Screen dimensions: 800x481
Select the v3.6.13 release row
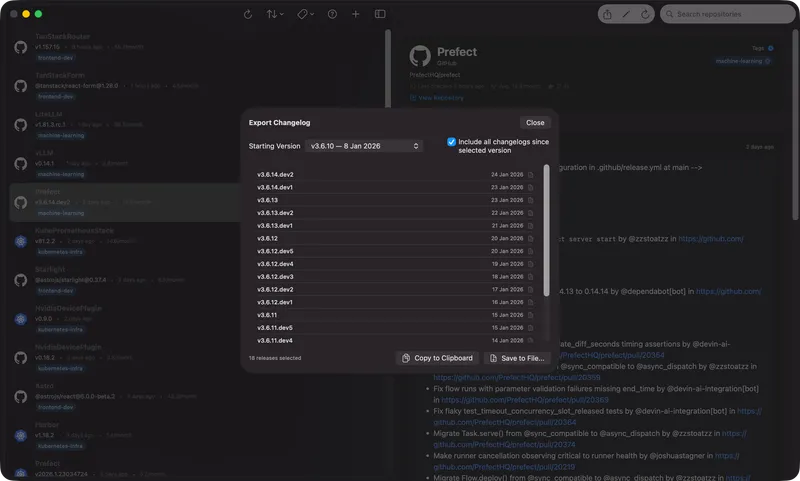pyautogui.click(x=395, y=200)
